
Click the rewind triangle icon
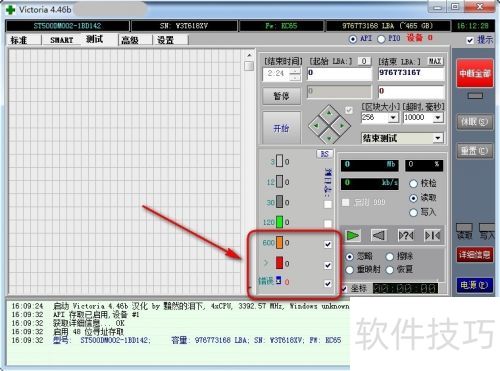click(x=379, y=236)
